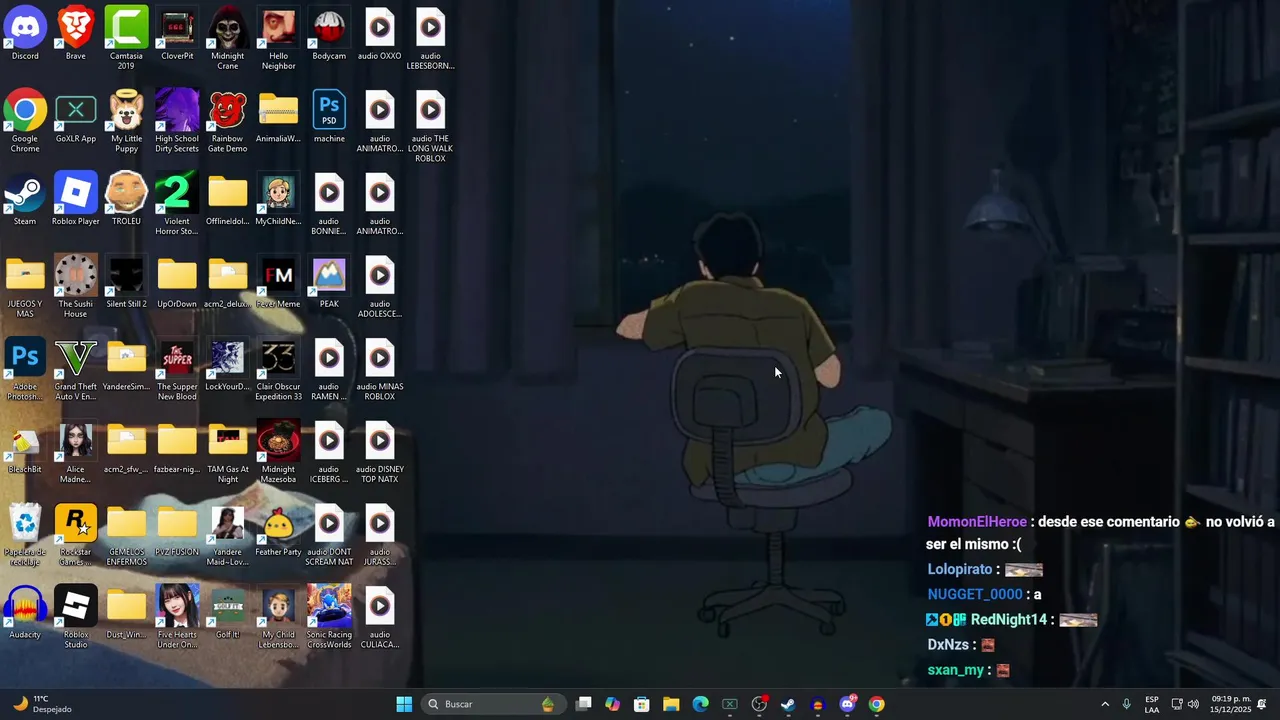
Task: Open Microsoft Store from the taskbar
Action: point(642,704)
